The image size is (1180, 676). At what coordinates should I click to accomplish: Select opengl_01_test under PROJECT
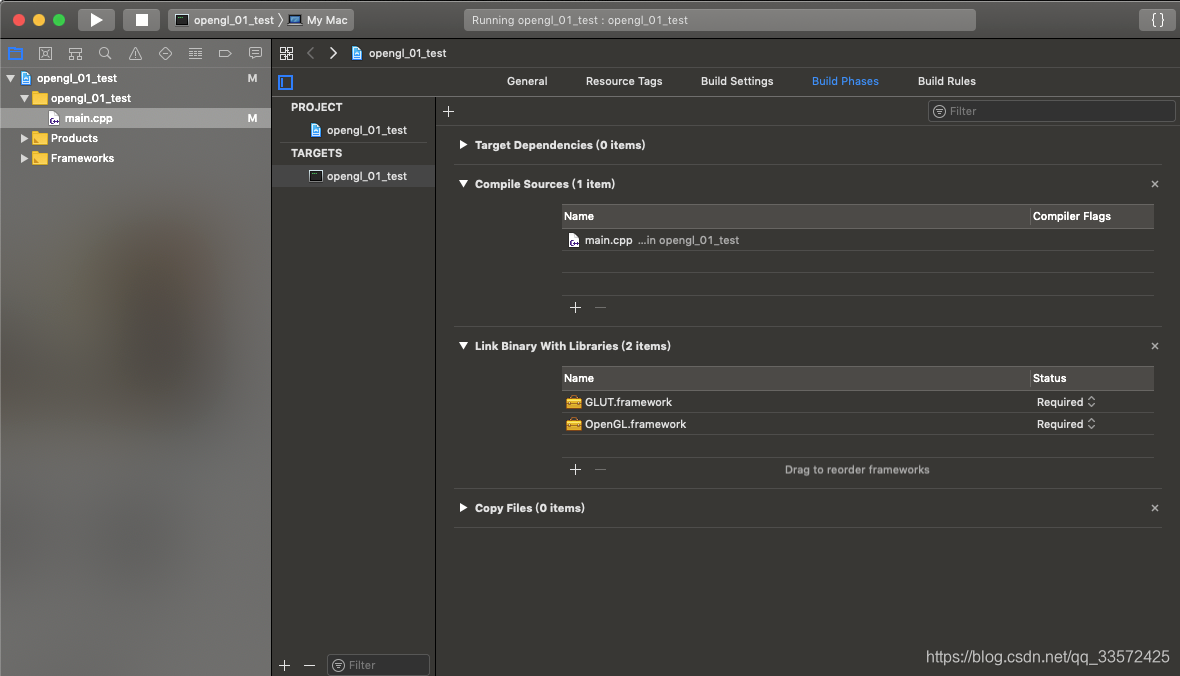(x=354, y=130)
